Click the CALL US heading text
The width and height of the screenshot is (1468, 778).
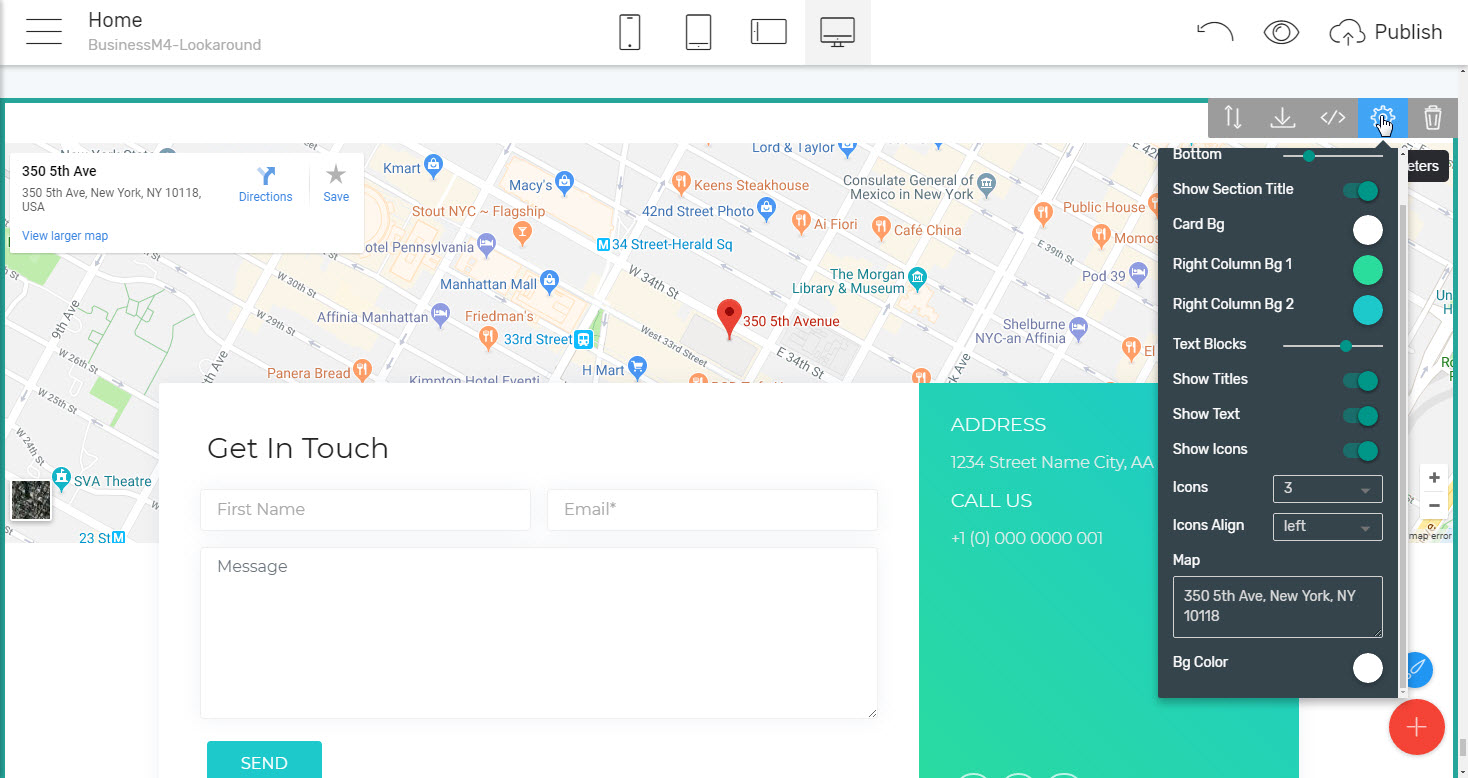coord(991,501)
